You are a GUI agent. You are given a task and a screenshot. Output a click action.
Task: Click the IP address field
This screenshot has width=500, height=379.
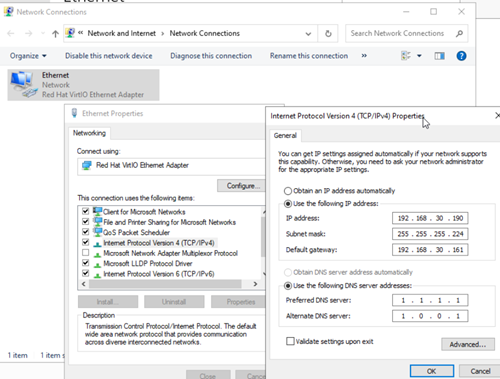[430, 218]
